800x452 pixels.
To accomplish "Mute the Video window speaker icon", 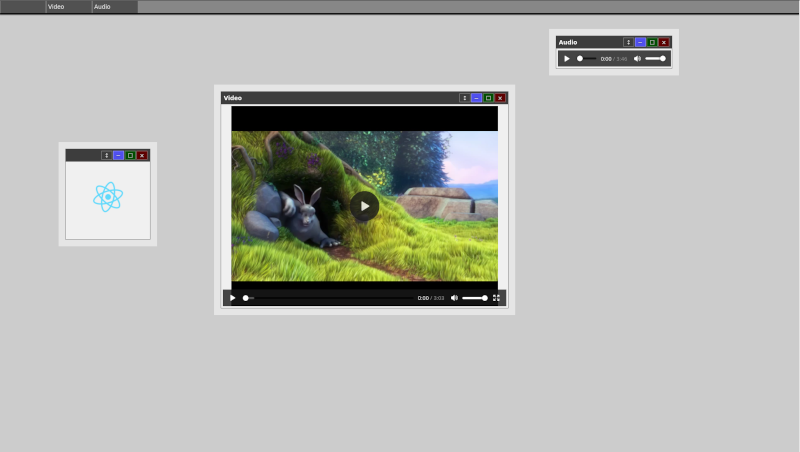I will (454, 298).
